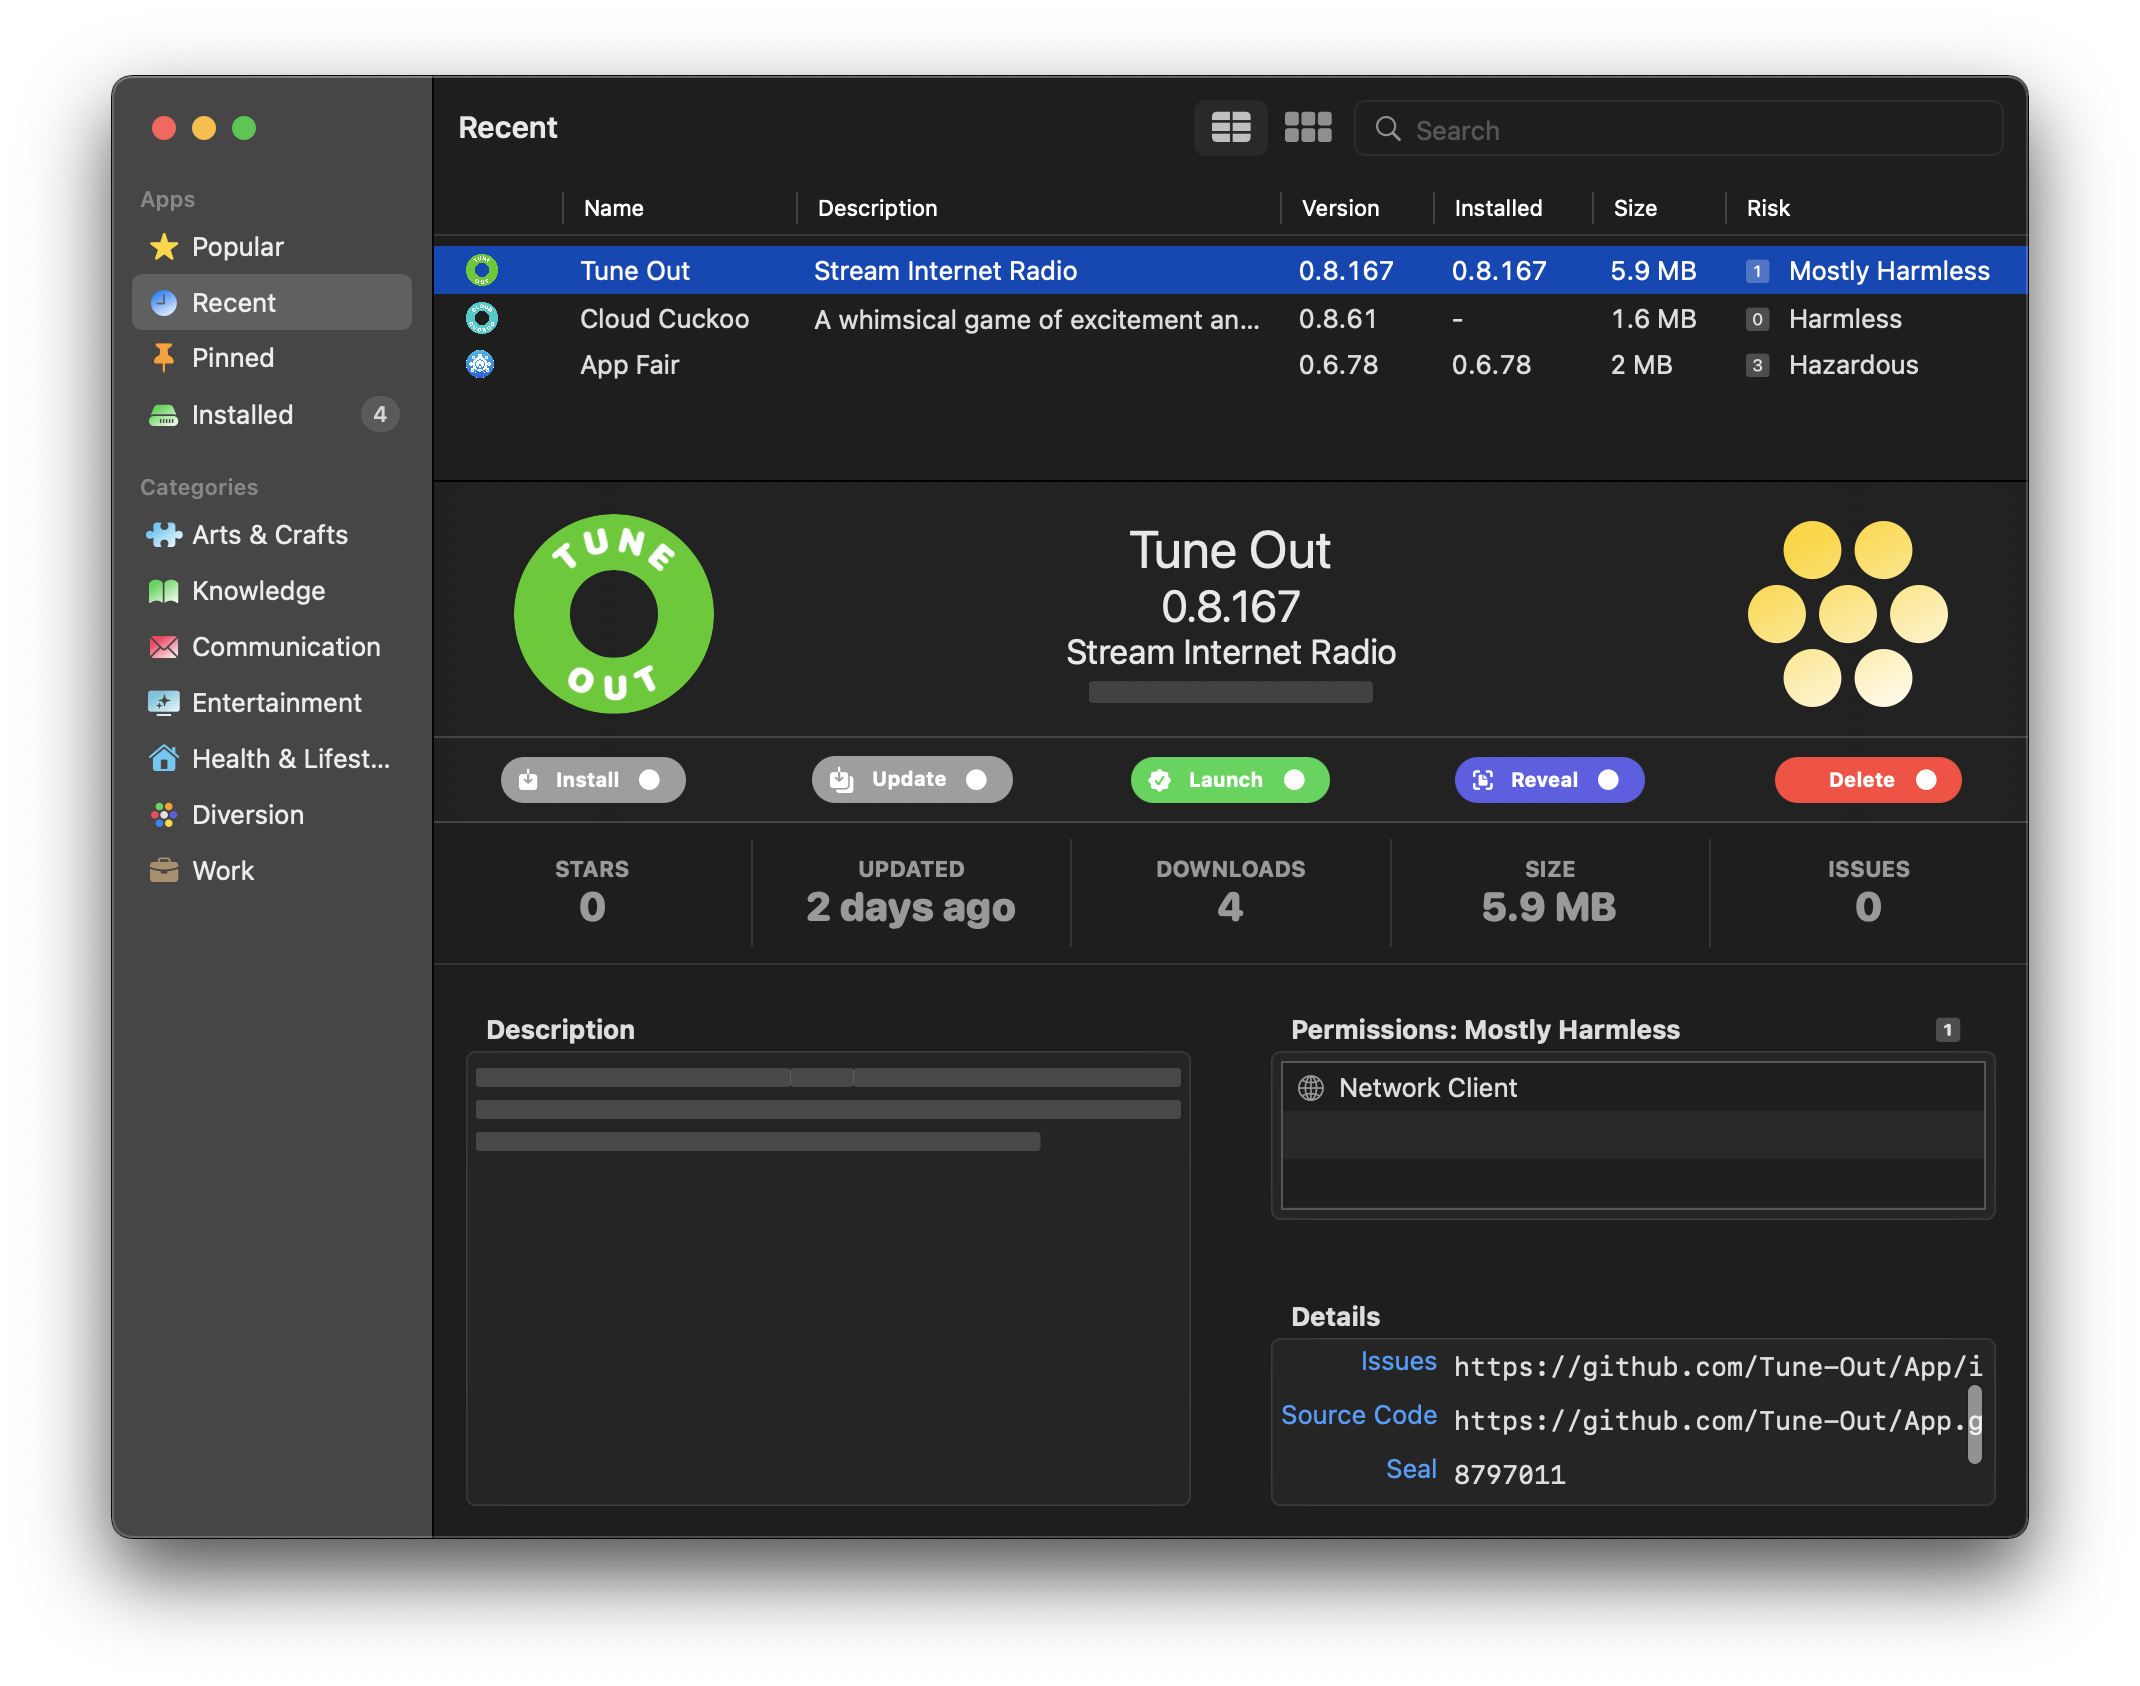Open the Knowledge category
The width and height of the screenshot is (2140, 1686).
click(x=271, y=591)
